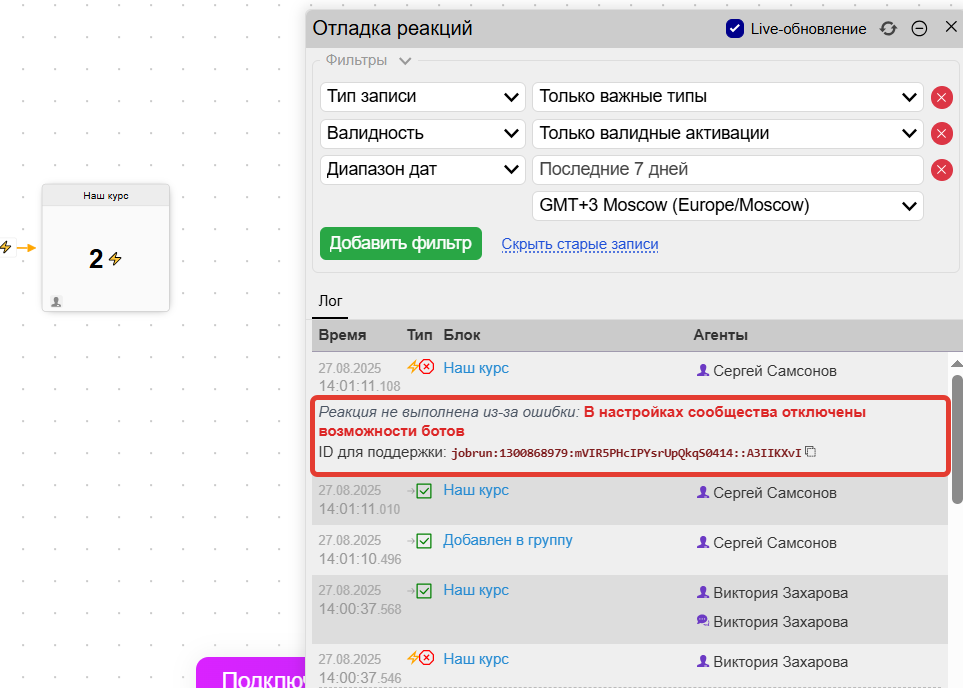Open the Только валидные активации dropdown
This screenshot has height=688, width=963.
(728, 133)
